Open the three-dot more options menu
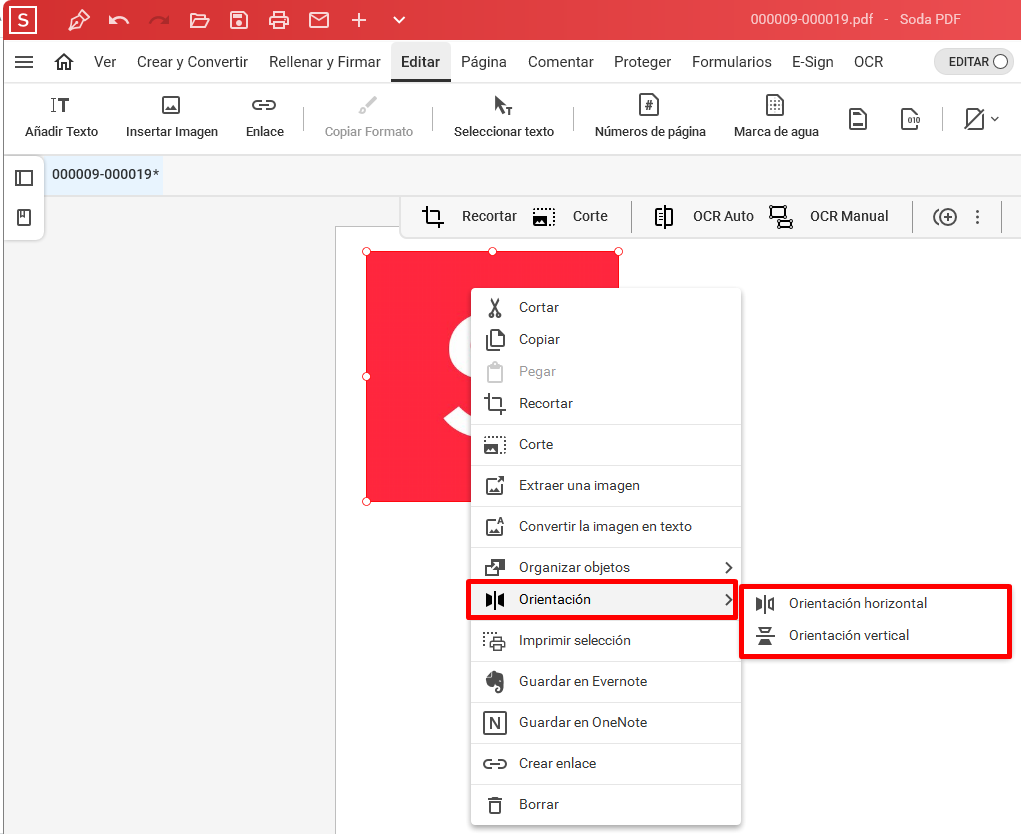 tap(977, 217)
